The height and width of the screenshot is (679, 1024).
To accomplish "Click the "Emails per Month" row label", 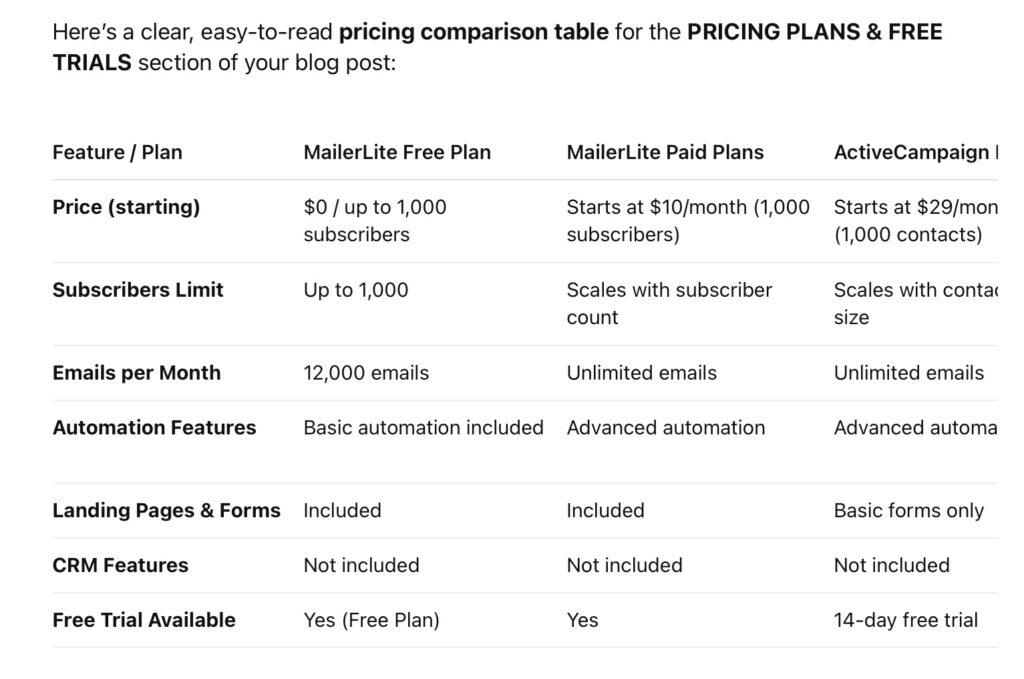I will click(x=136, y=373).
